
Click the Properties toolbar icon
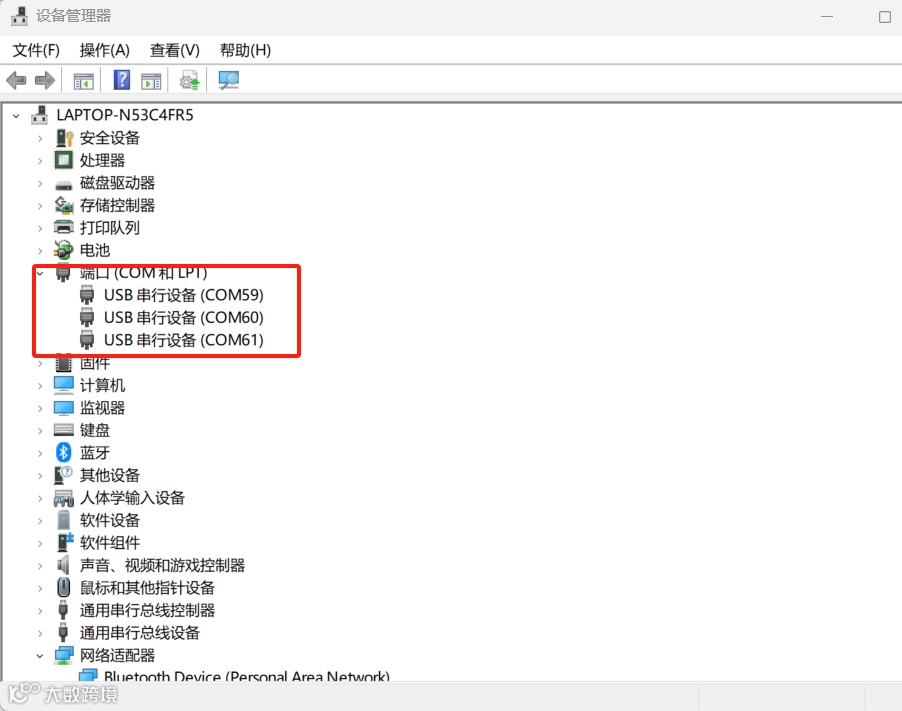[x=151, y=80]
